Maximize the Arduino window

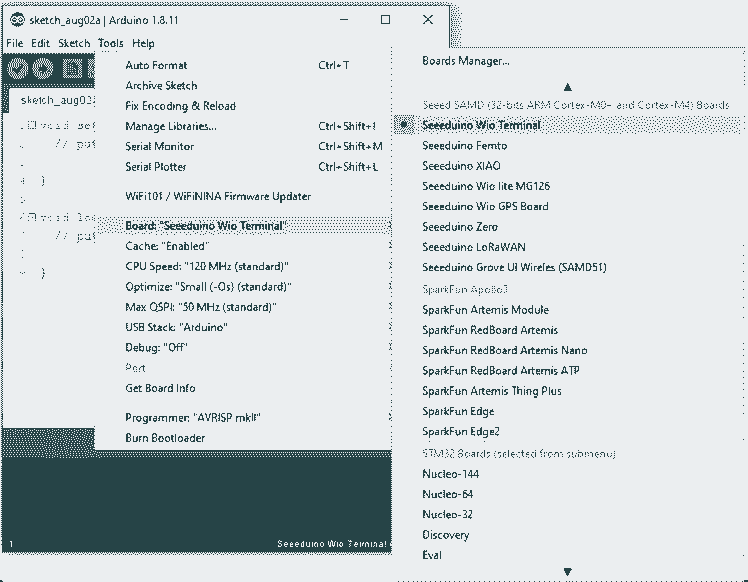[x=385, y=20]
